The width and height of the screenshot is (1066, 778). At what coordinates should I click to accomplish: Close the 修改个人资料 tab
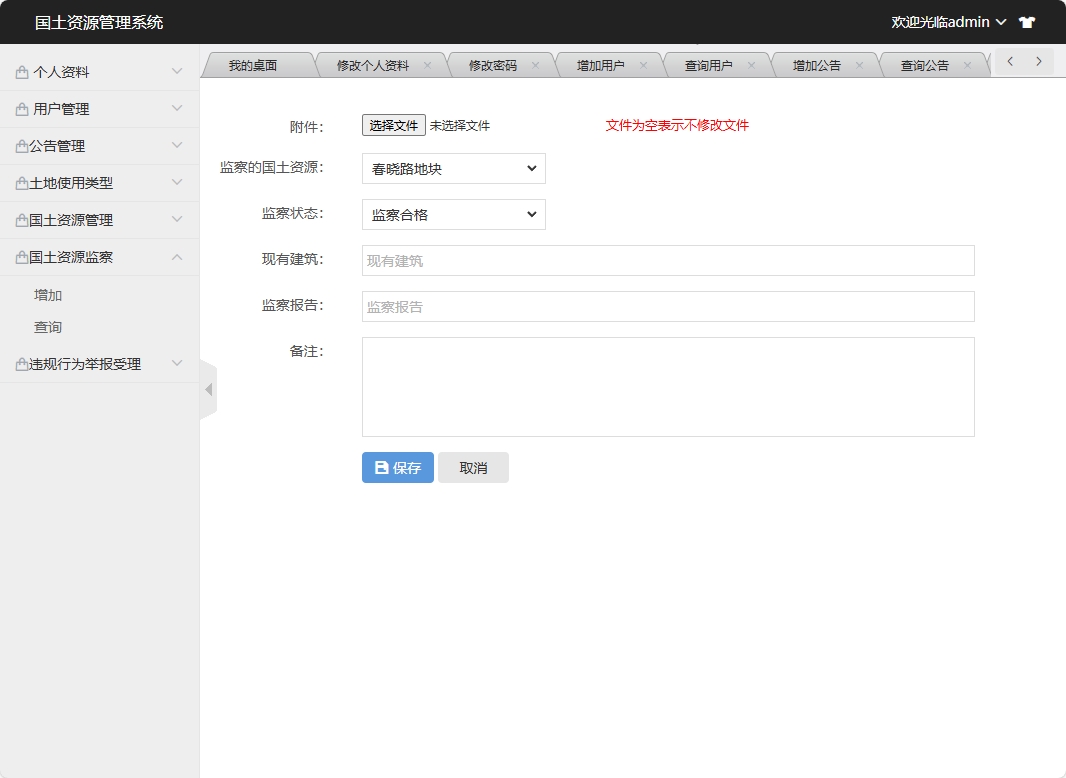(x=427, y=65)
